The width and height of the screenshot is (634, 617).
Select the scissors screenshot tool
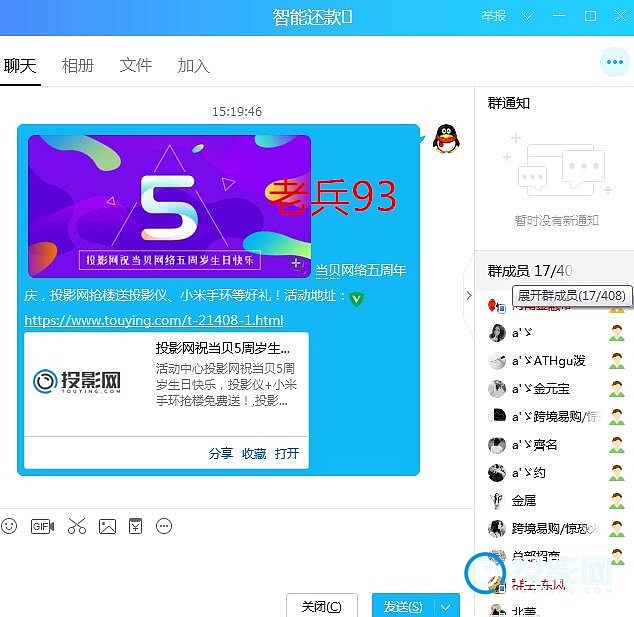[x=77, y=526]
